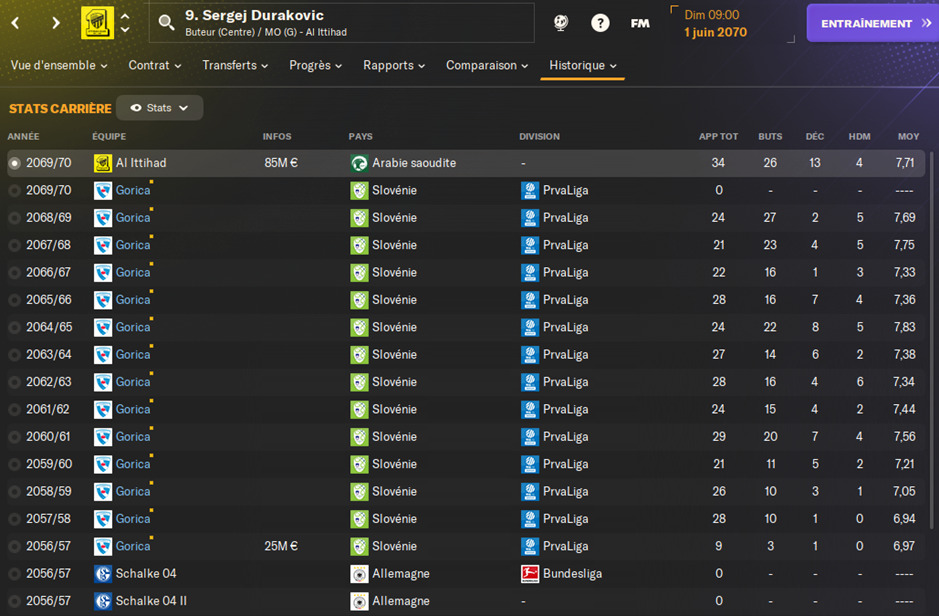Image resolution: width=939 pixels, height=616 pixels.
Task: Click the vertical scrollbar of the stats table
Action: pos(931,341)
